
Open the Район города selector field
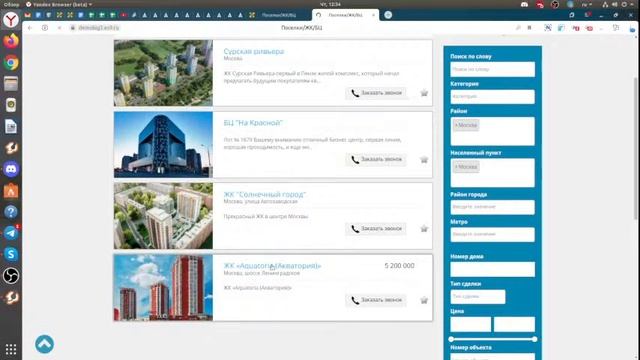(492, 207)
